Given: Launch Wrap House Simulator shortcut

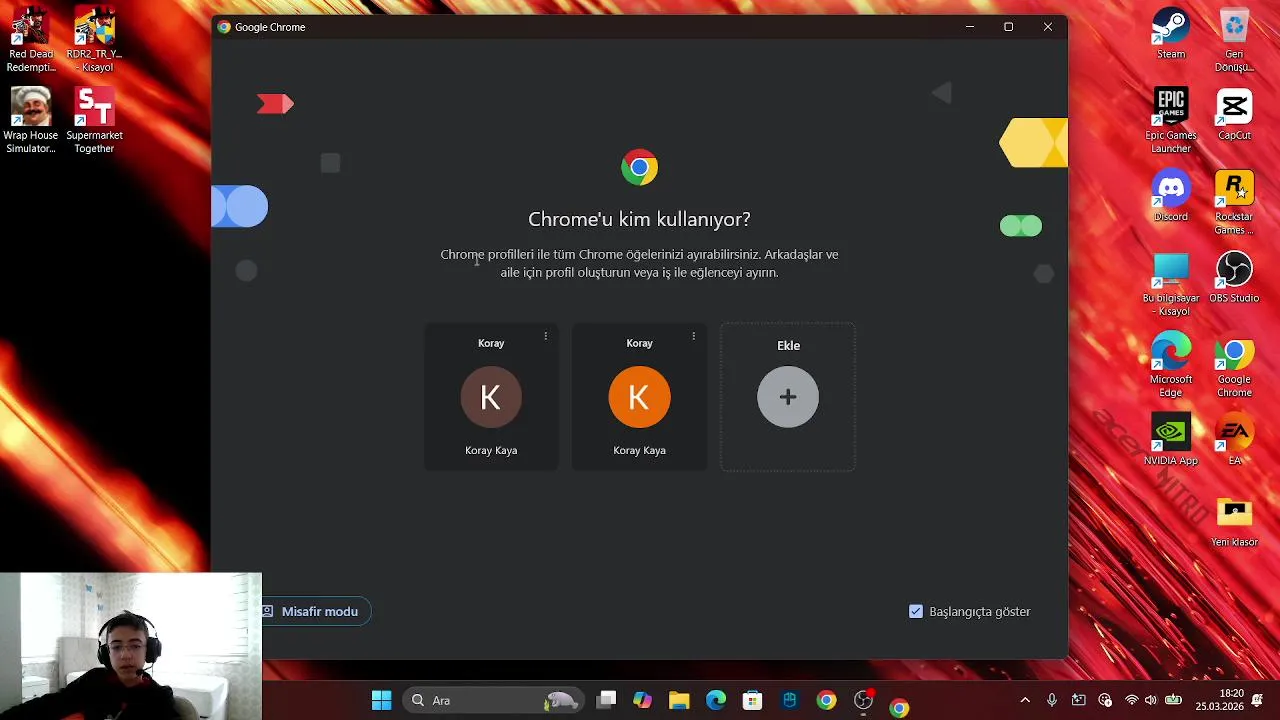Looking at the screenshot, I should (31, 121).
